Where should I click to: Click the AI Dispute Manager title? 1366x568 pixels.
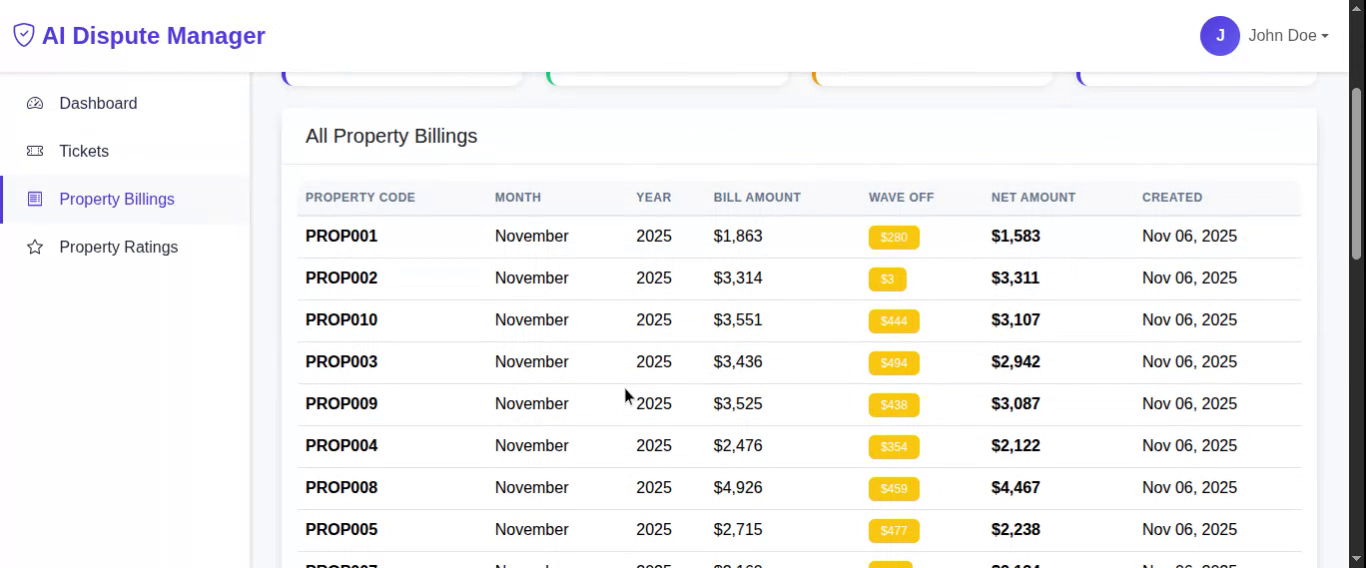[x=153, y=36]
